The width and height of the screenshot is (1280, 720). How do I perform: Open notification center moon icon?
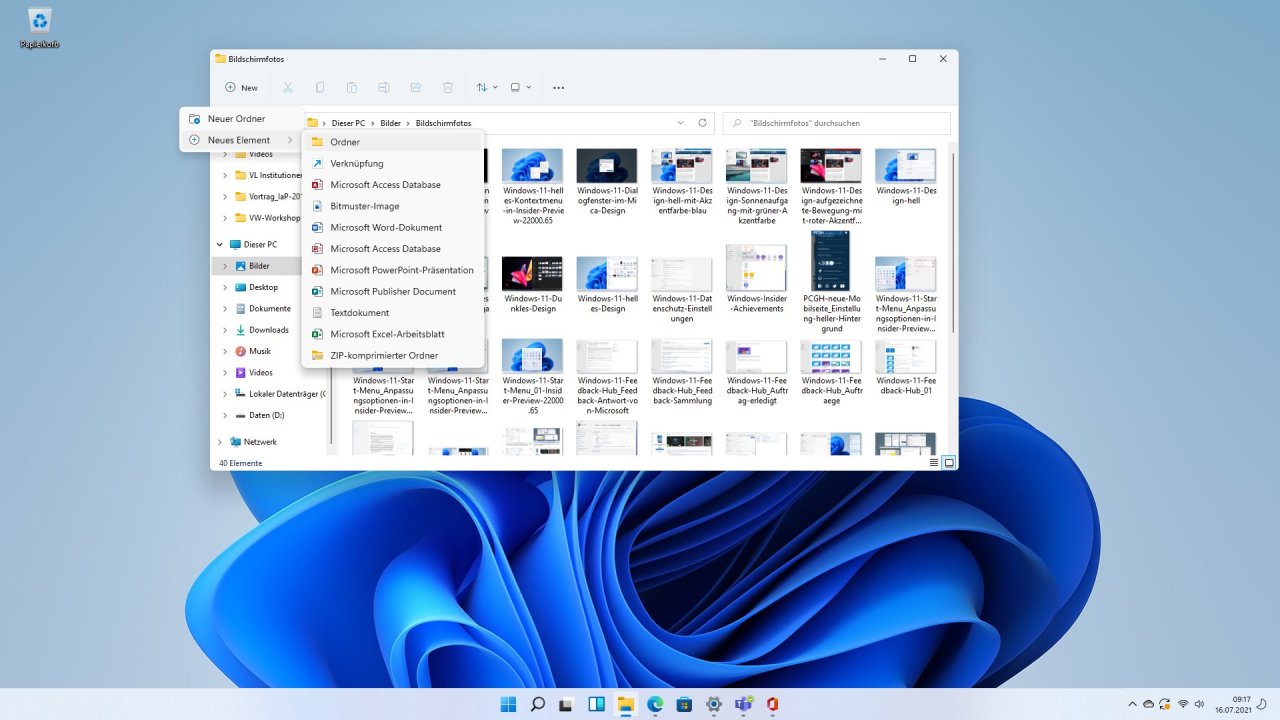(1262, 704)
